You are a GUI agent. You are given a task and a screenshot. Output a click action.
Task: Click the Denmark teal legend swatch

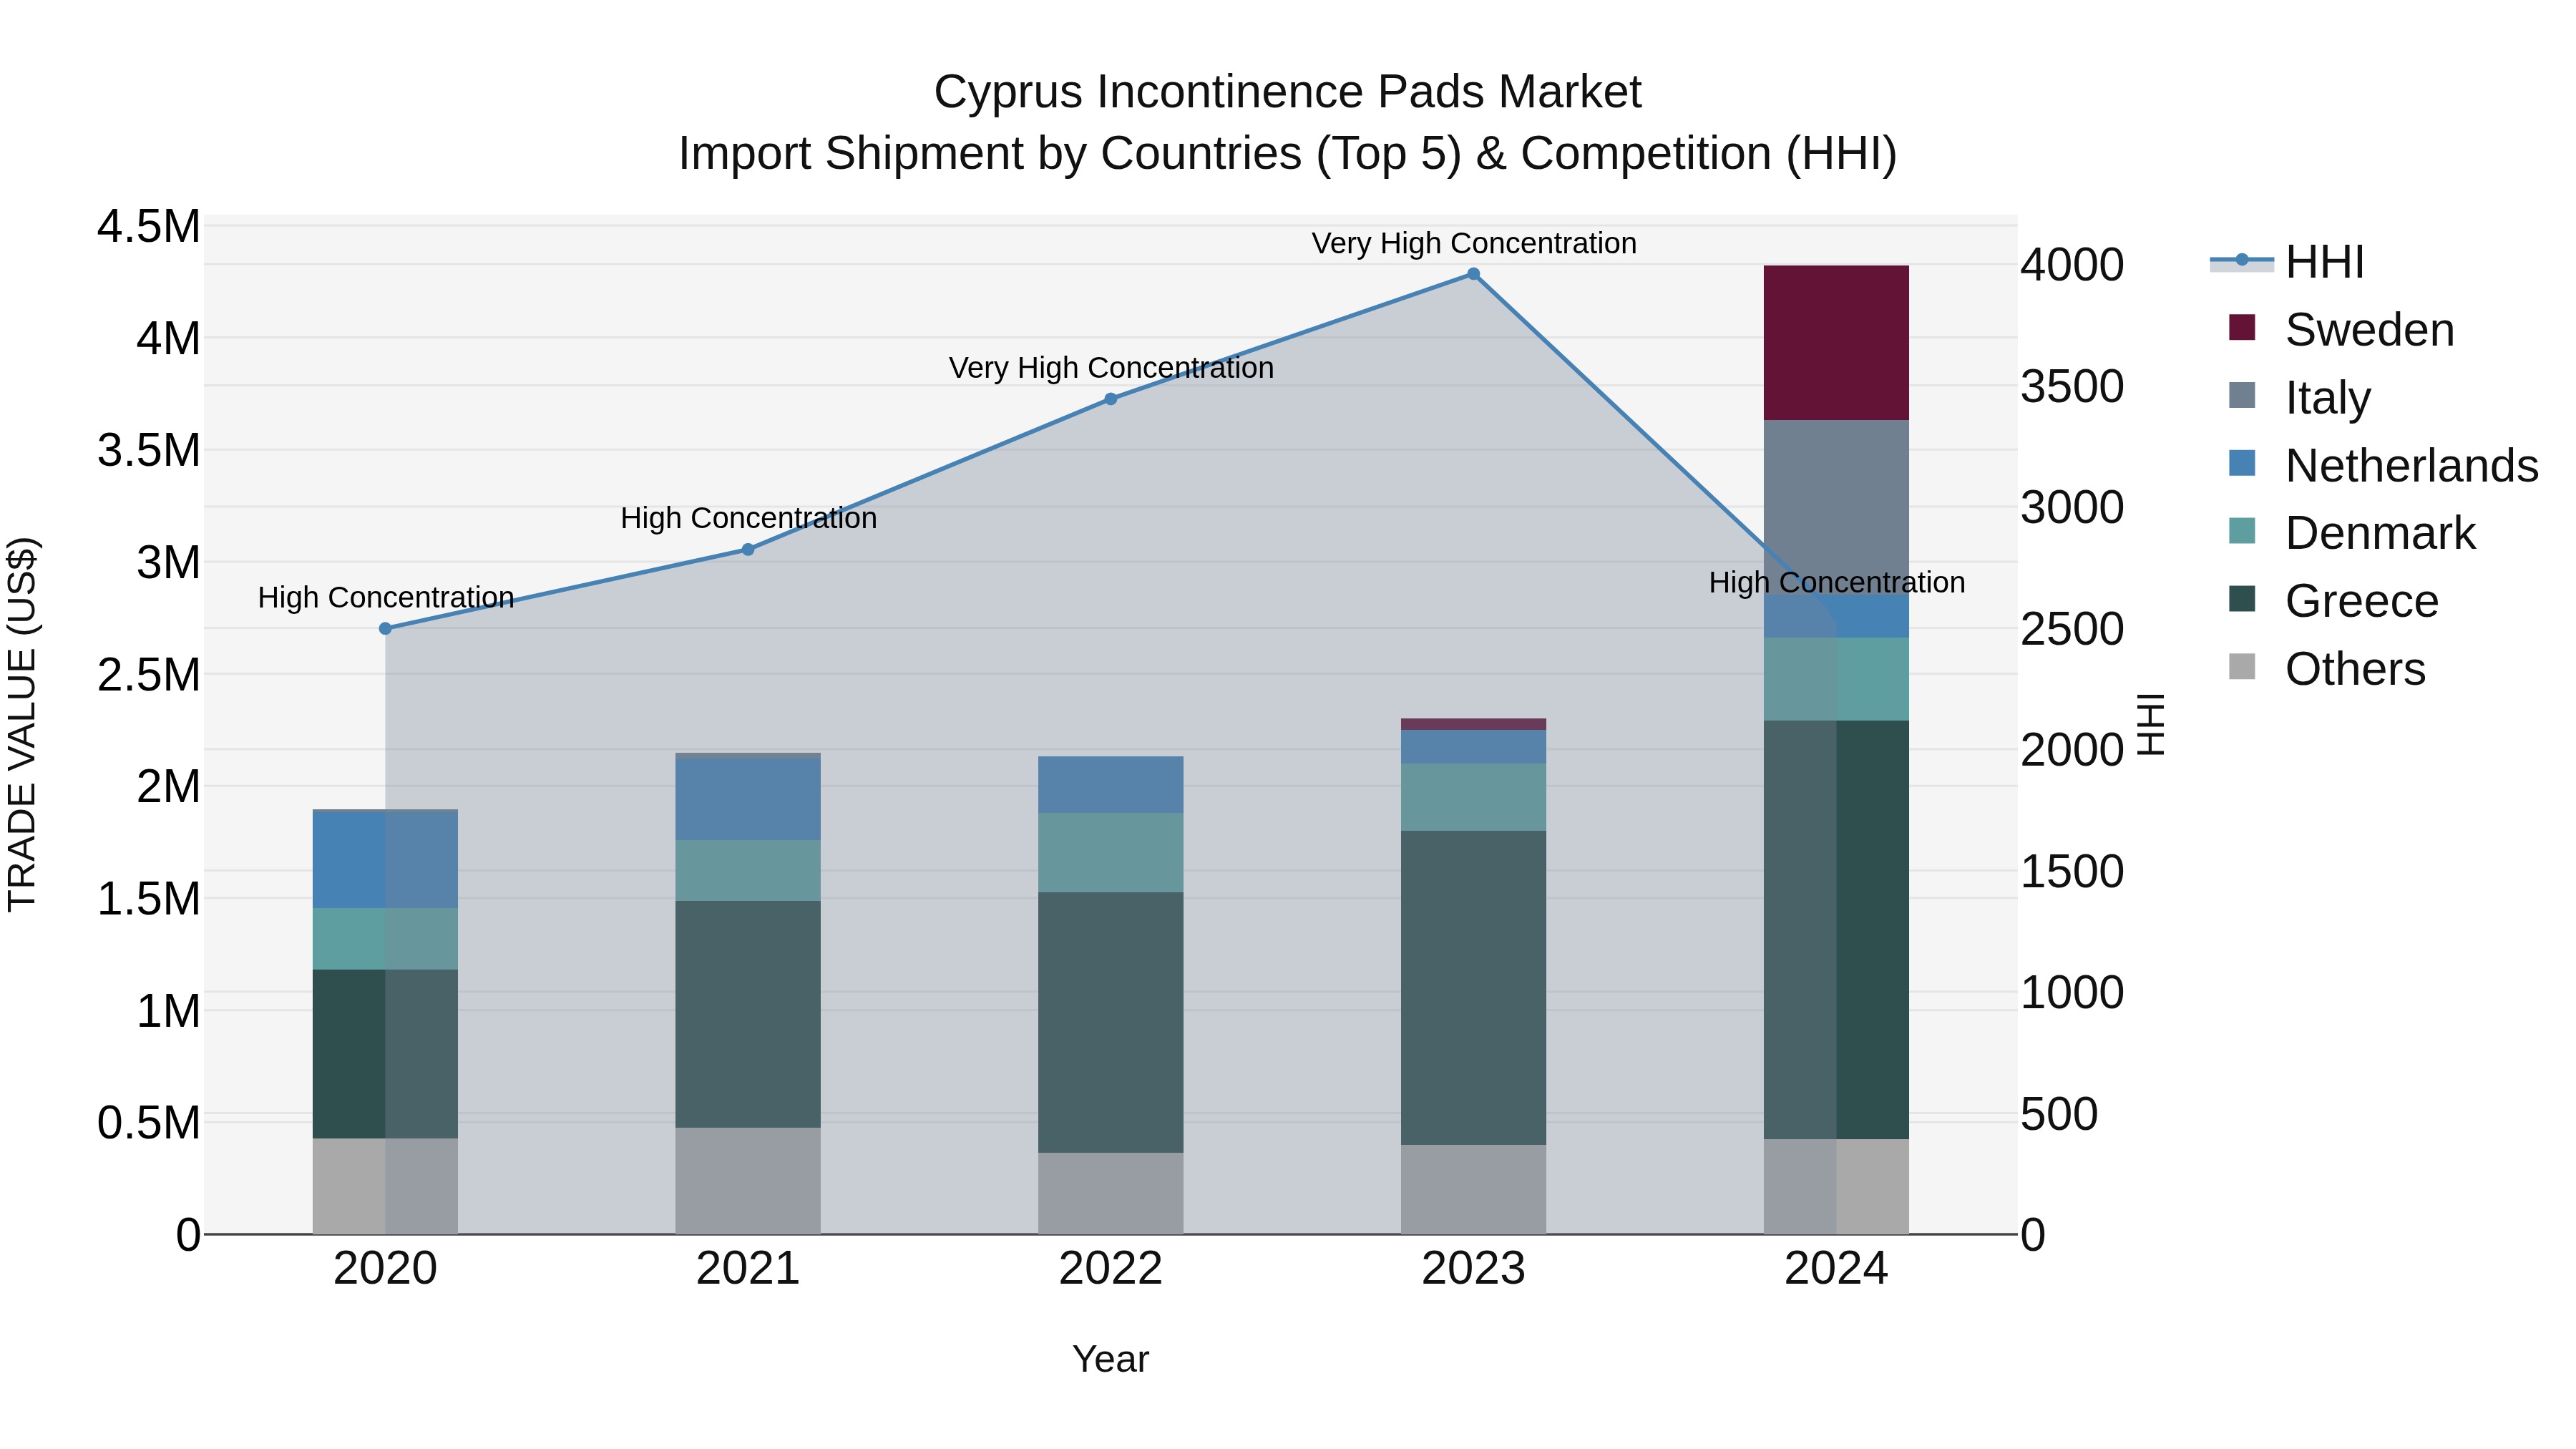pos(2242,531)
